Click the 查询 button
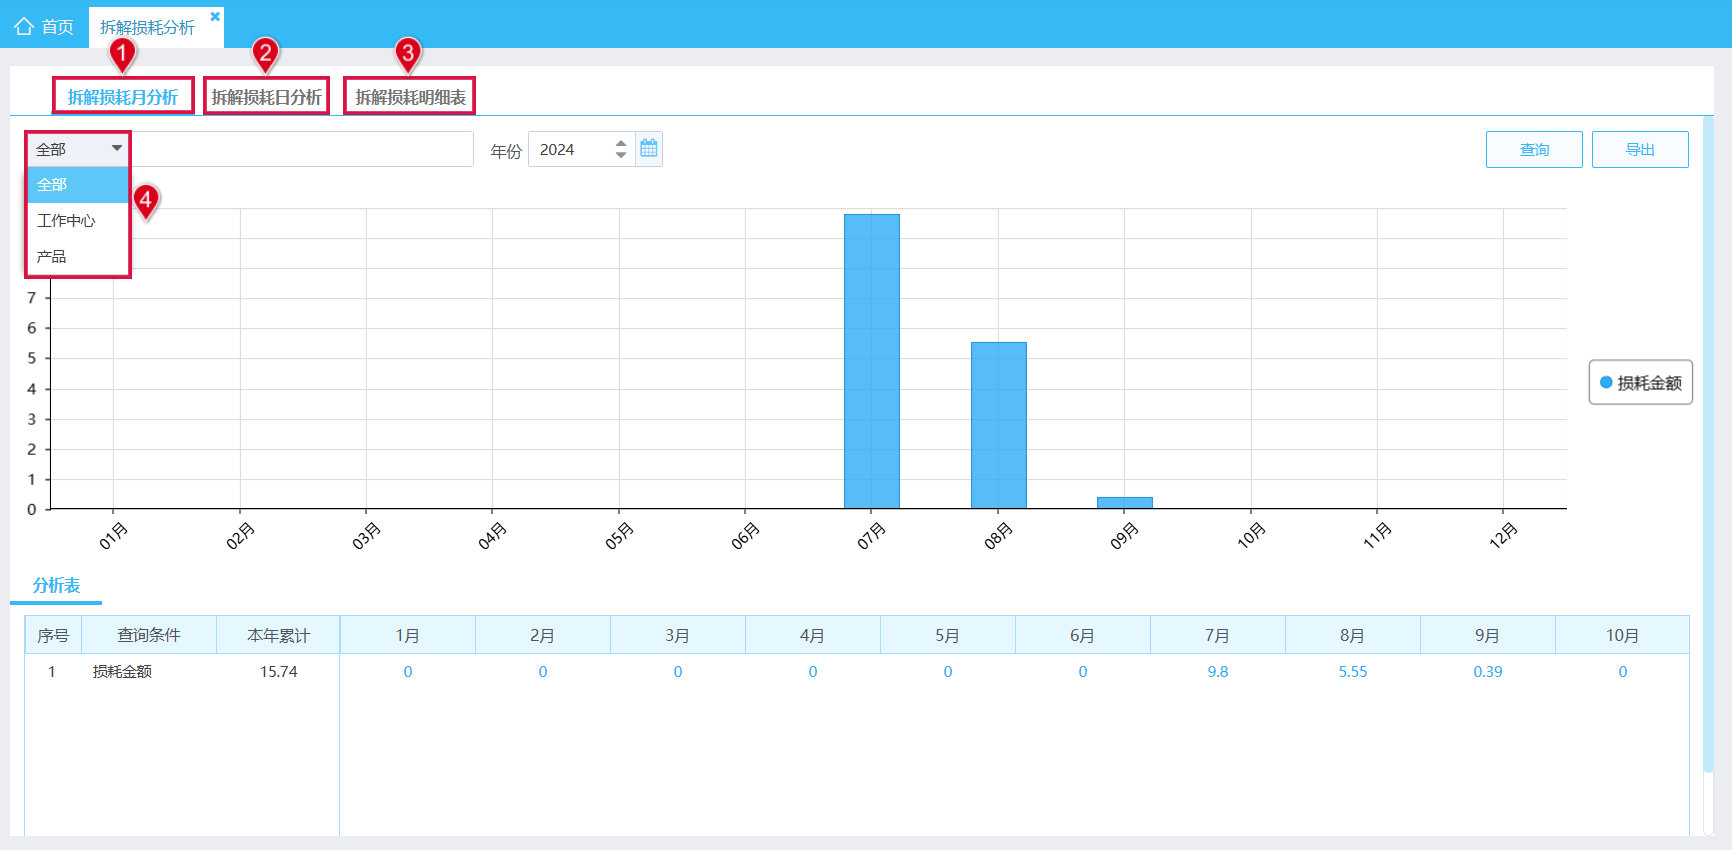Image resolution: width=1732 pixels, height=850 pixels. coord(1534,149)
